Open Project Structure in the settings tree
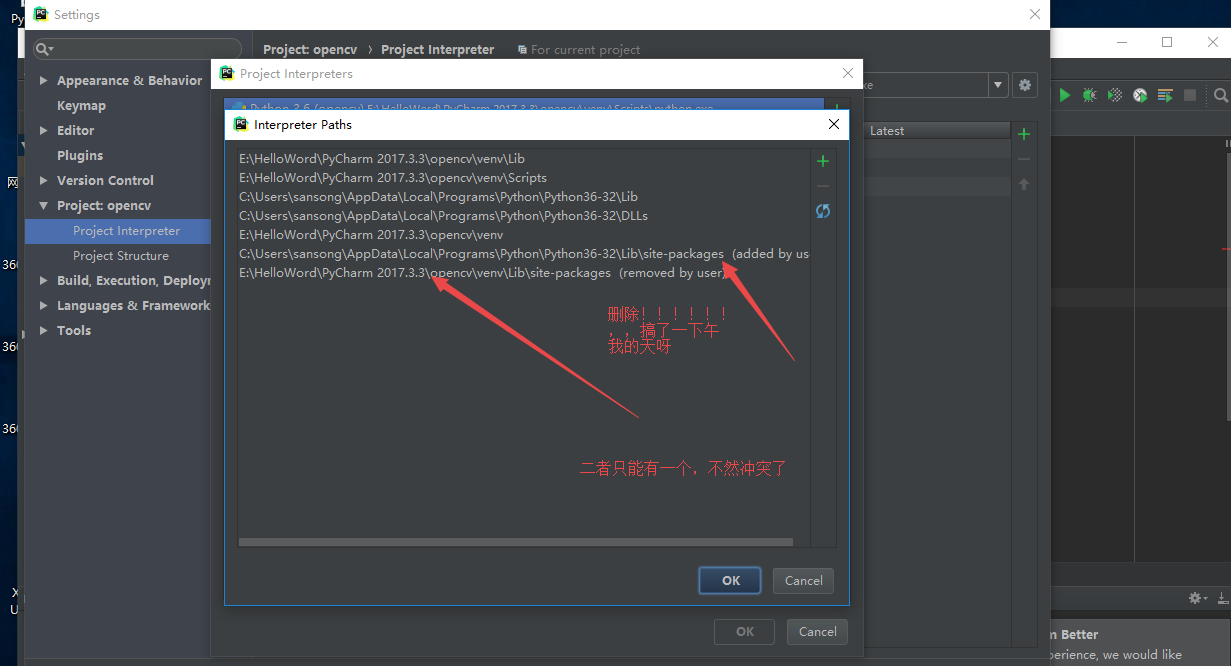The width and height of the screenshot is (1231, 666). click(121, 256)
